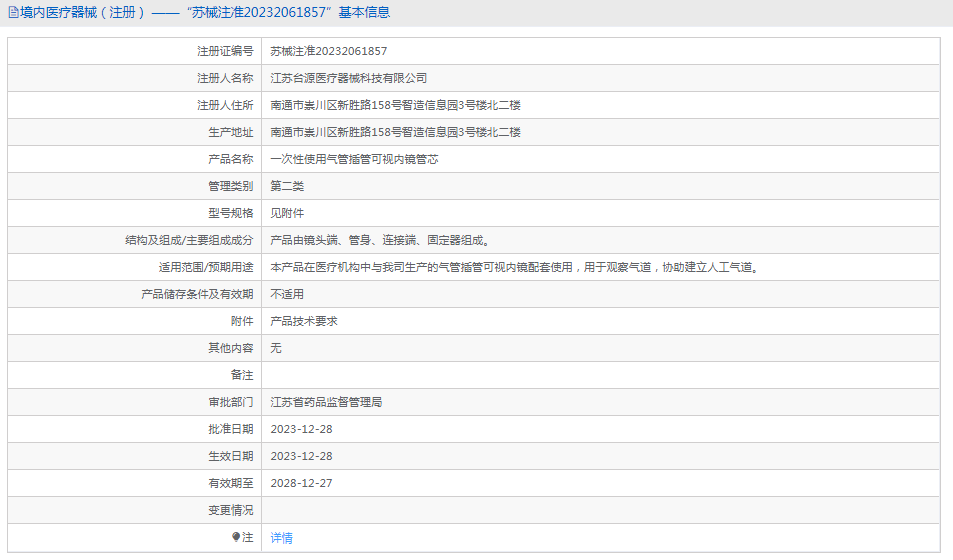
Task: Select the value 不适用
Action: (287, 294)
